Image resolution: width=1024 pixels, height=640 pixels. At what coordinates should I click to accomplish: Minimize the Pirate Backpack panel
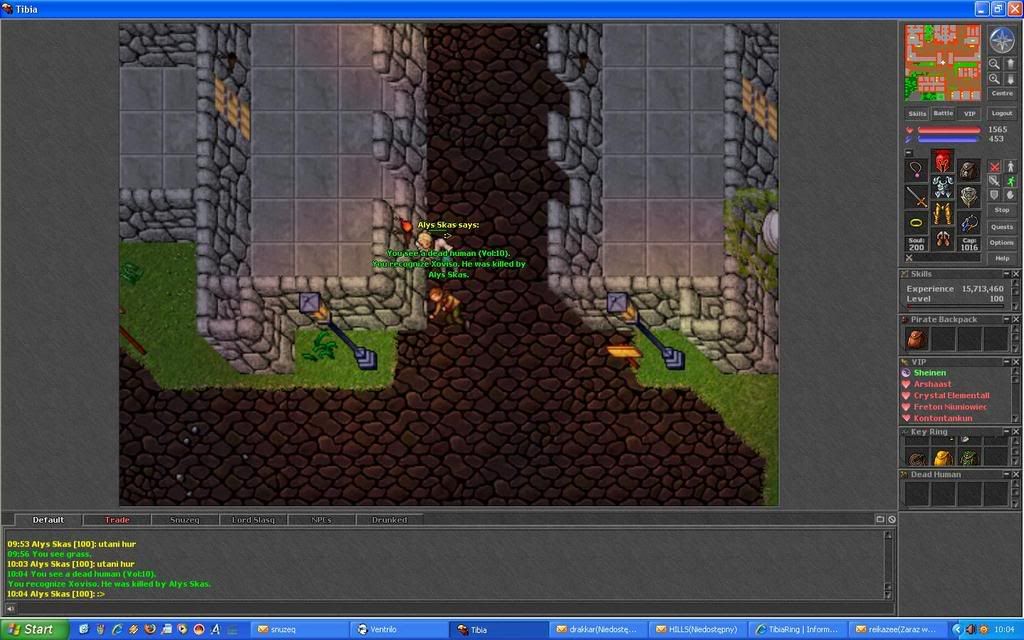[x=1006, y=319]
